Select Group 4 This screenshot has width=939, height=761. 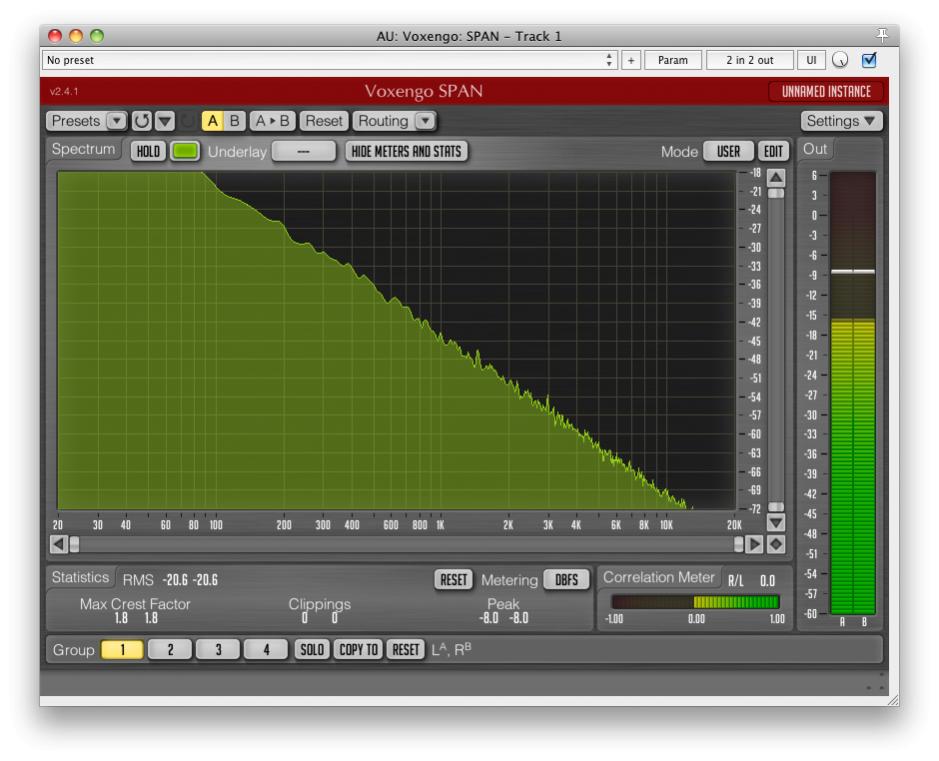click(x=266, y=650)
